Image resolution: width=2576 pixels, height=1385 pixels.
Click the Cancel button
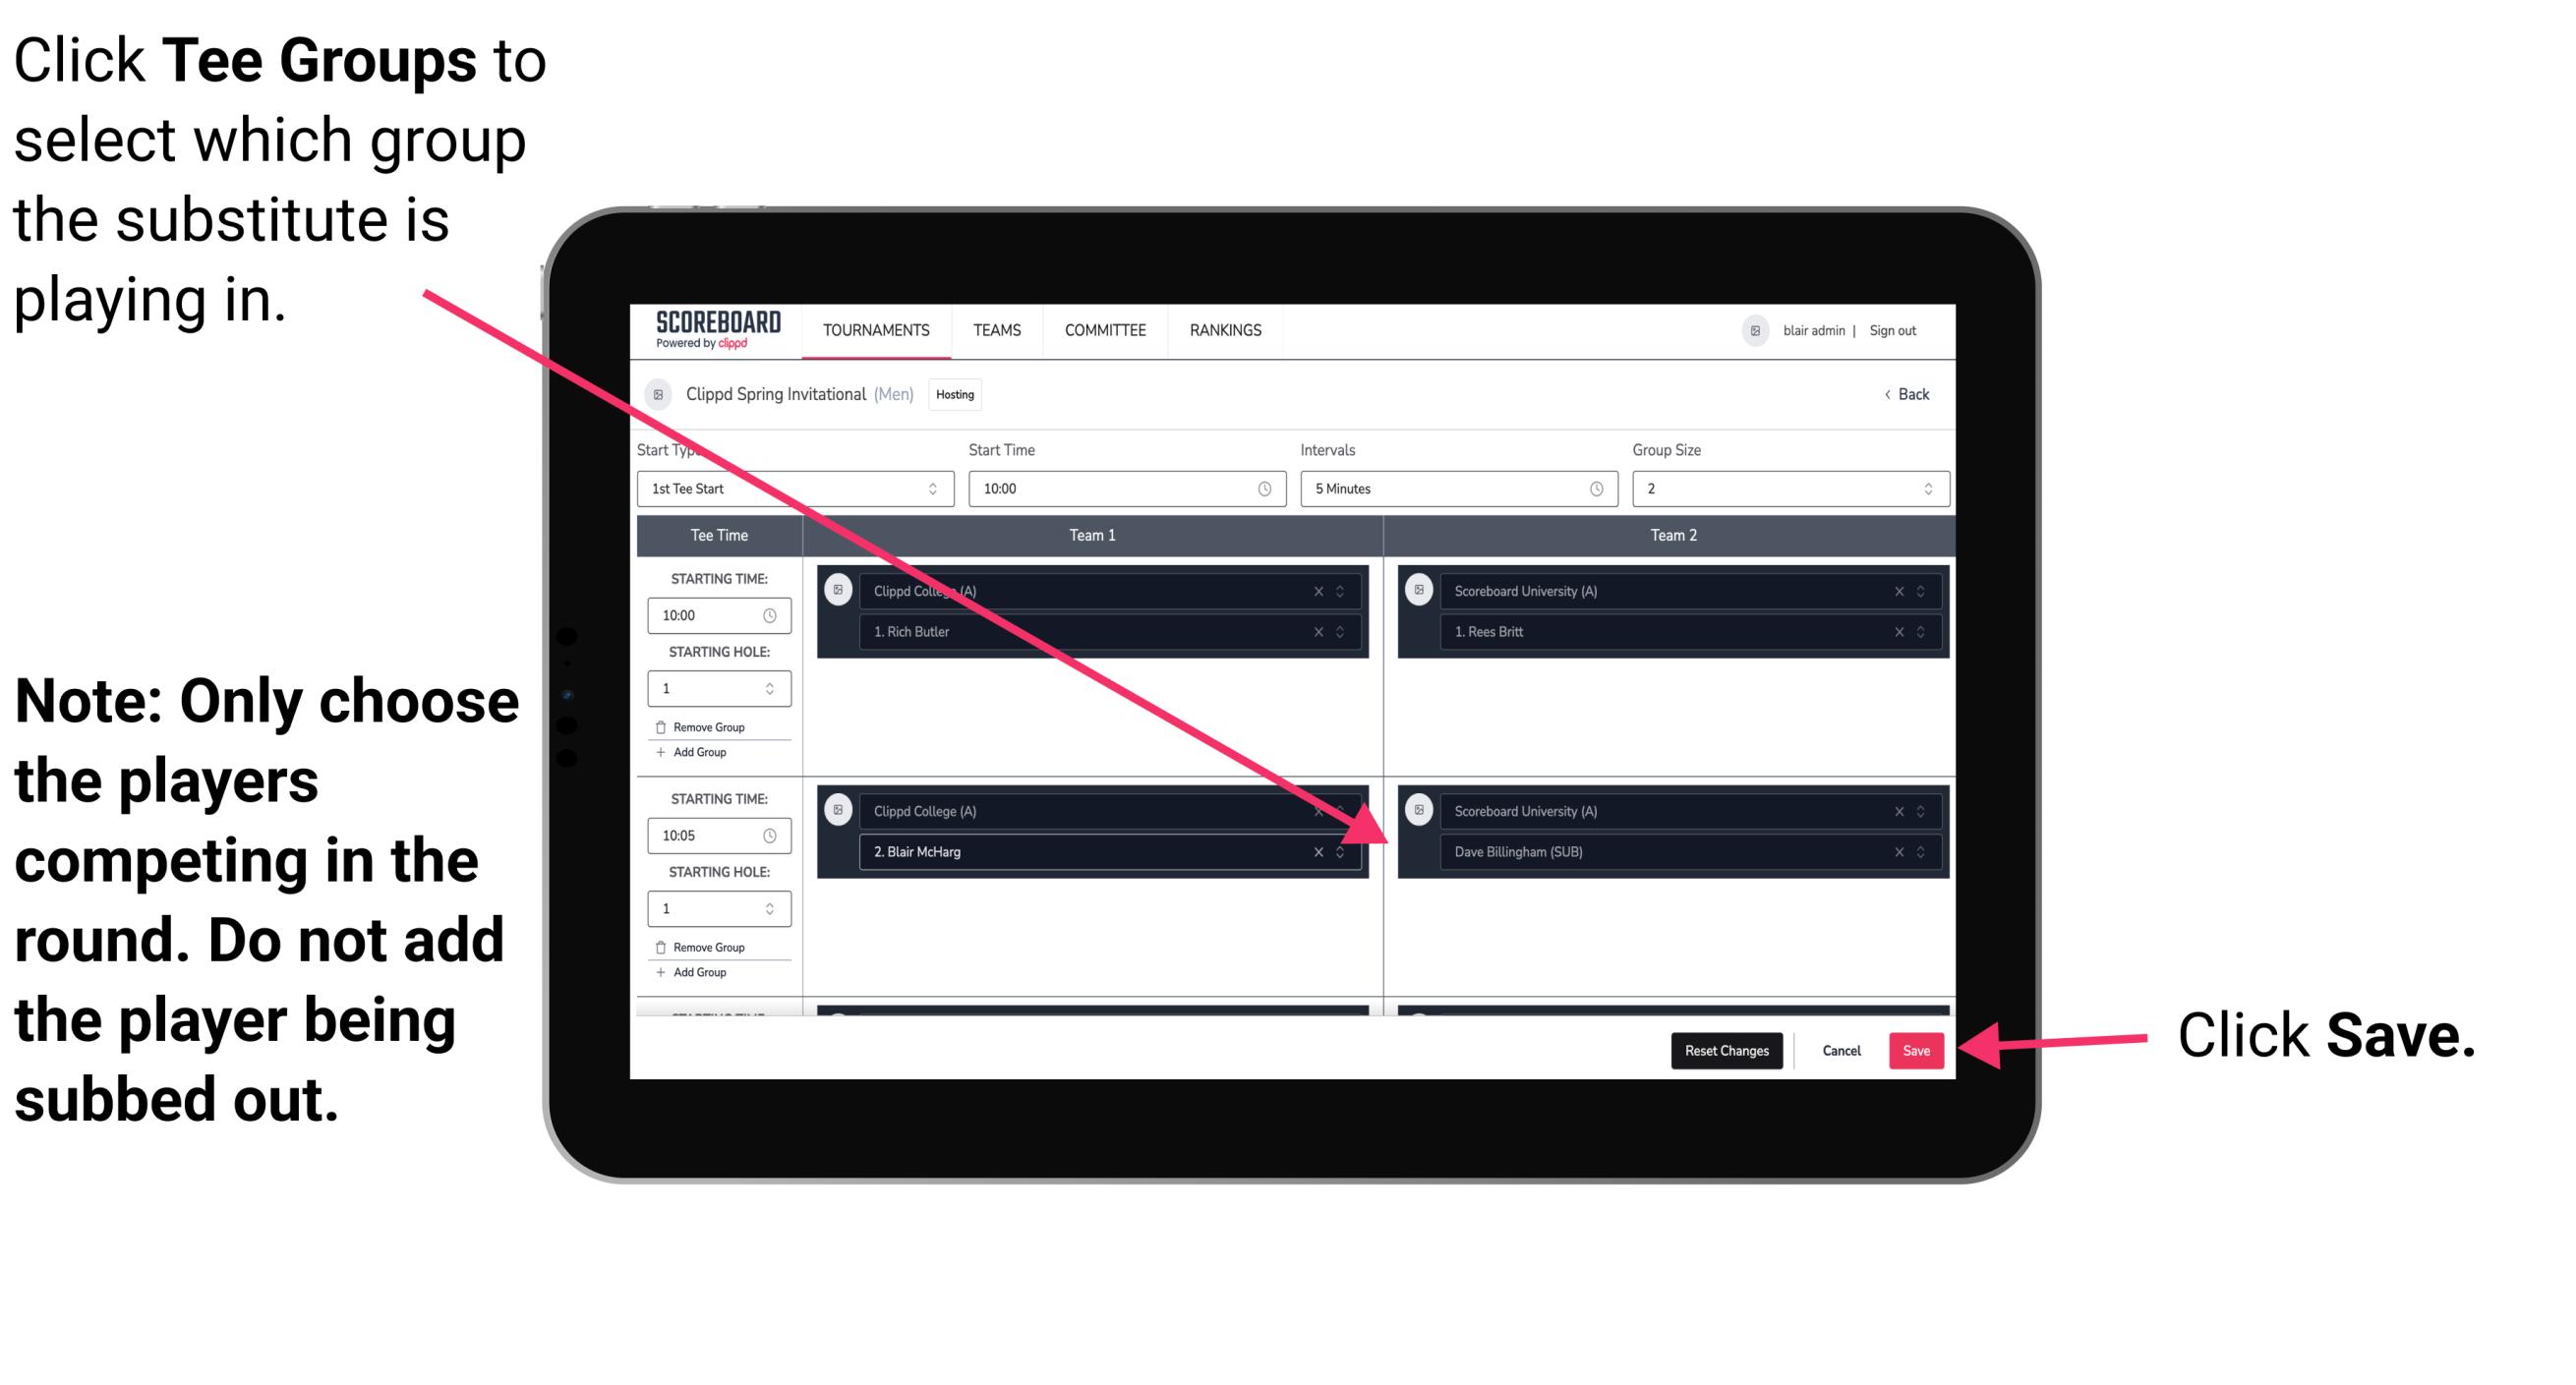[1839, 1049]
